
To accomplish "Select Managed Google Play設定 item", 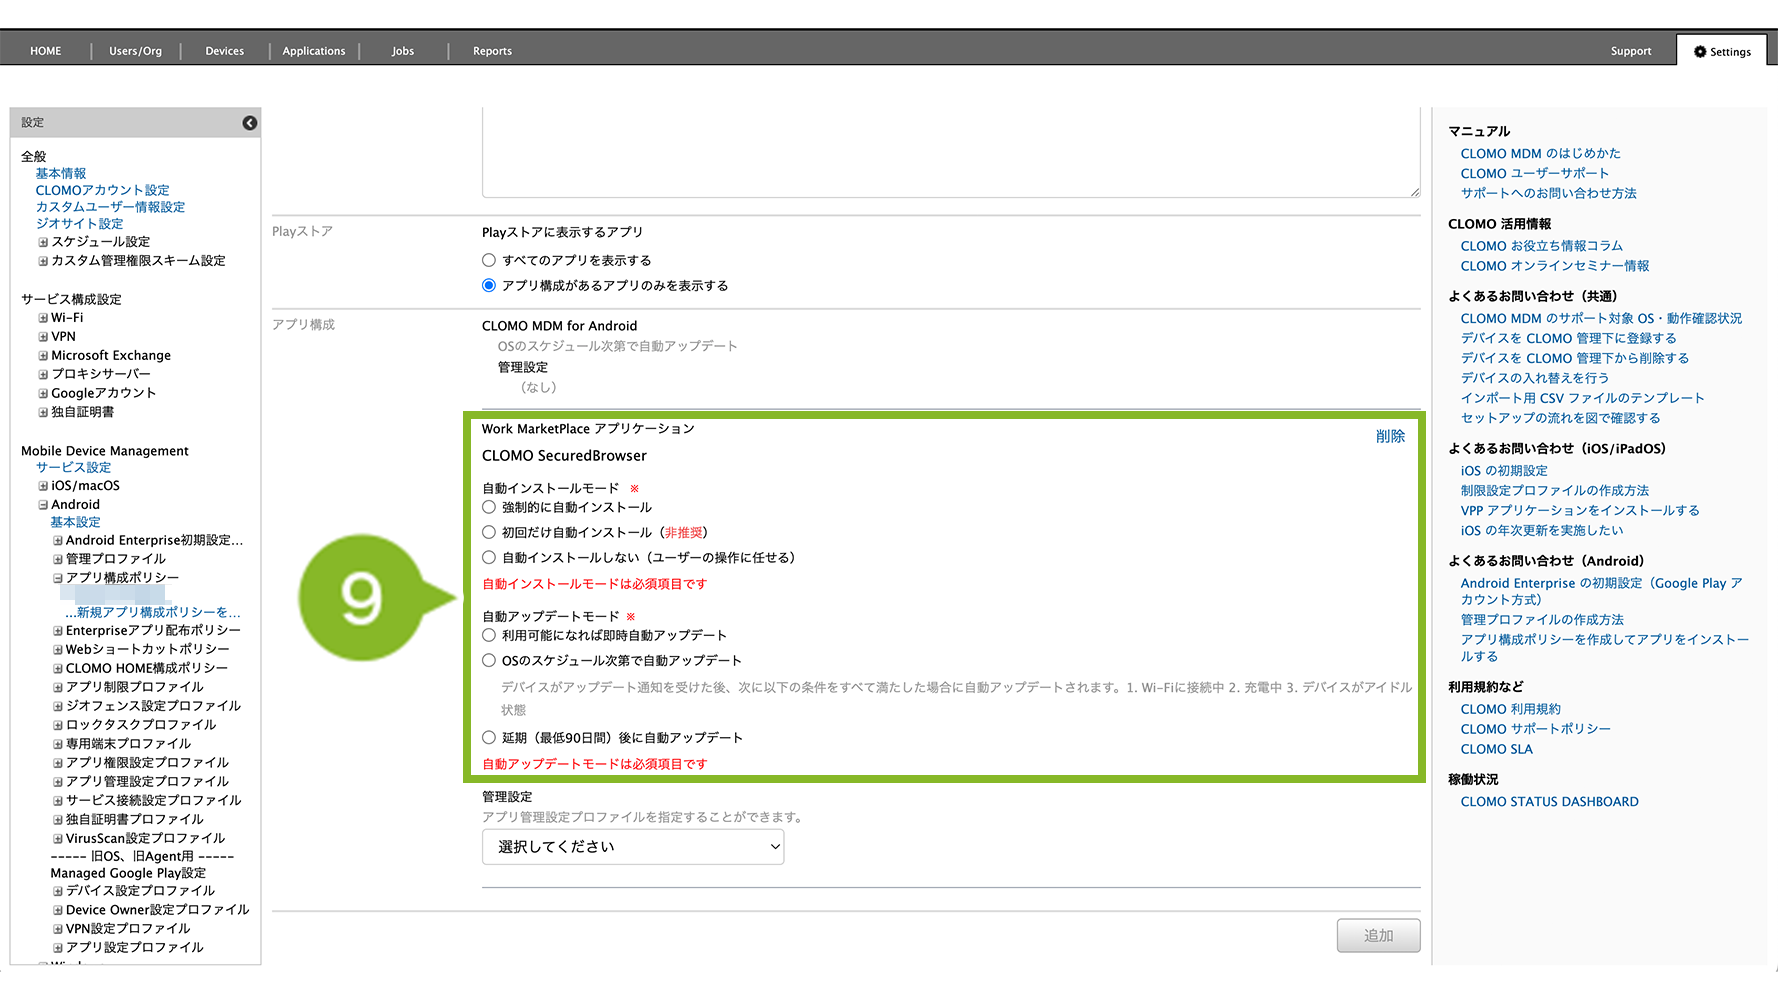I will click(x=128, y=873).
